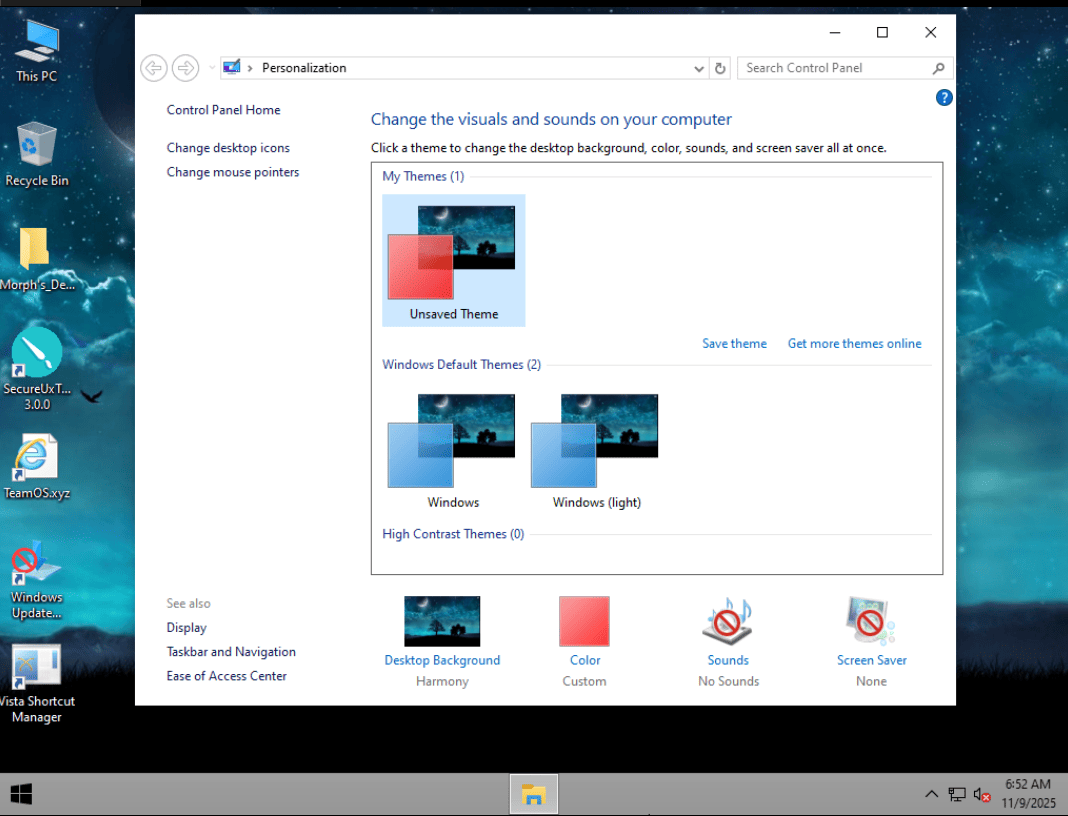The width and height of the screenshot is (1068, 816).
Task: Open Desktop Background settings thumbnail
Action: coord(442,621)
